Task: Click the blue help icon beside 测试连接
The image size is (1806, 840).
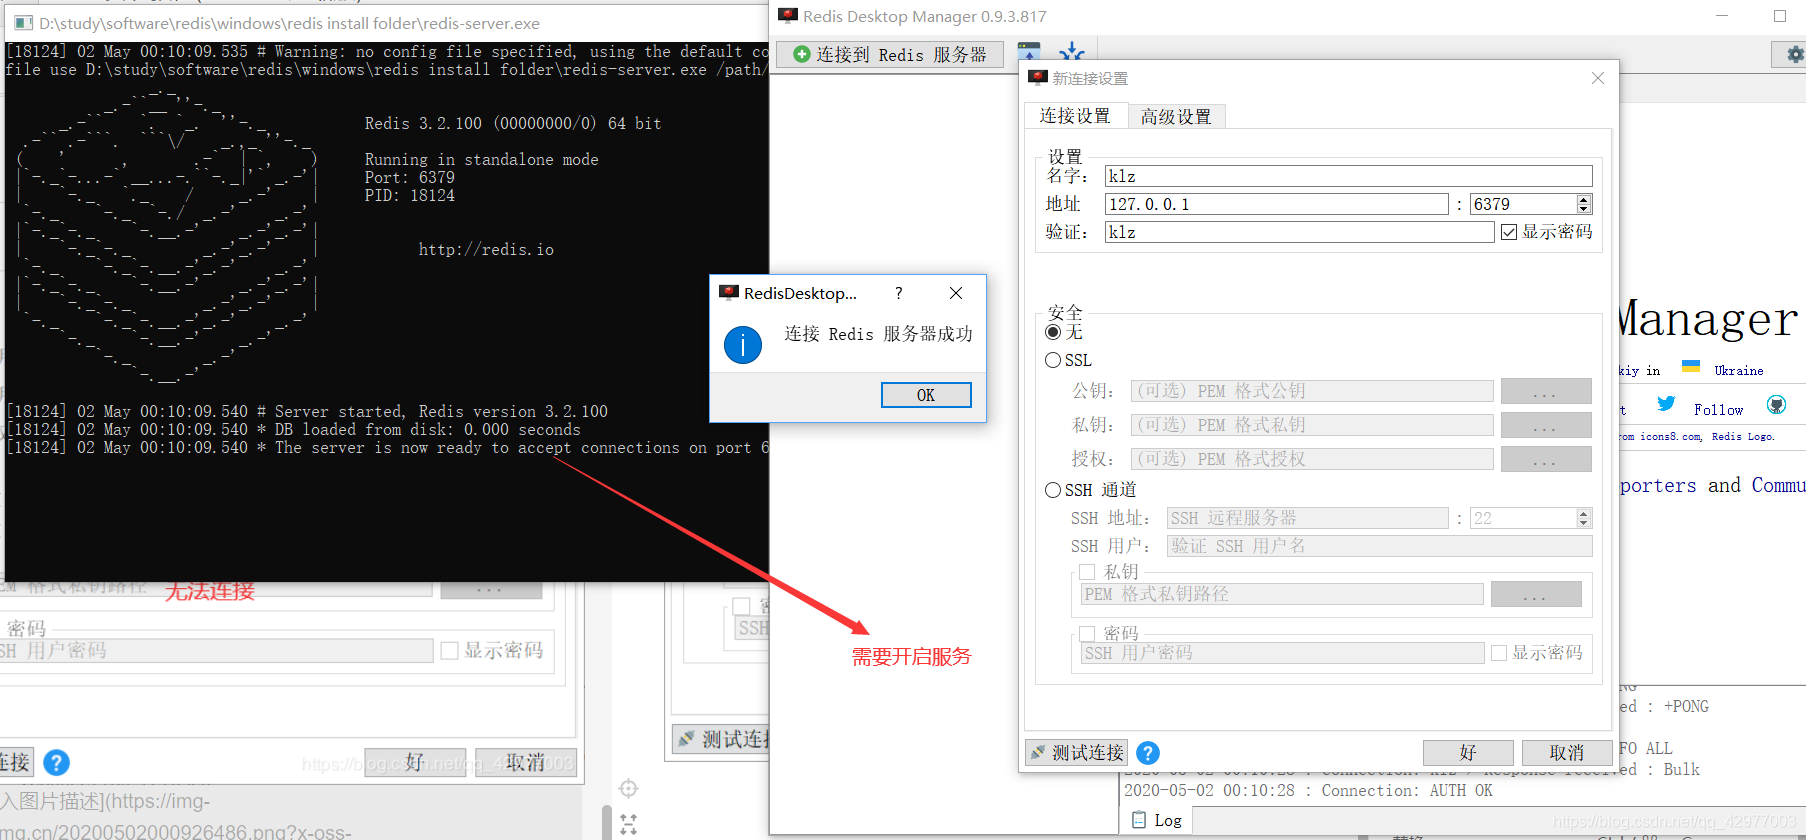Action: 1148,753
